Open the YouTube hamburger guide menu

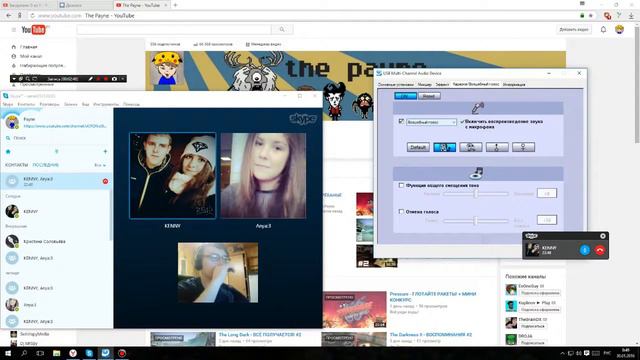13,30
